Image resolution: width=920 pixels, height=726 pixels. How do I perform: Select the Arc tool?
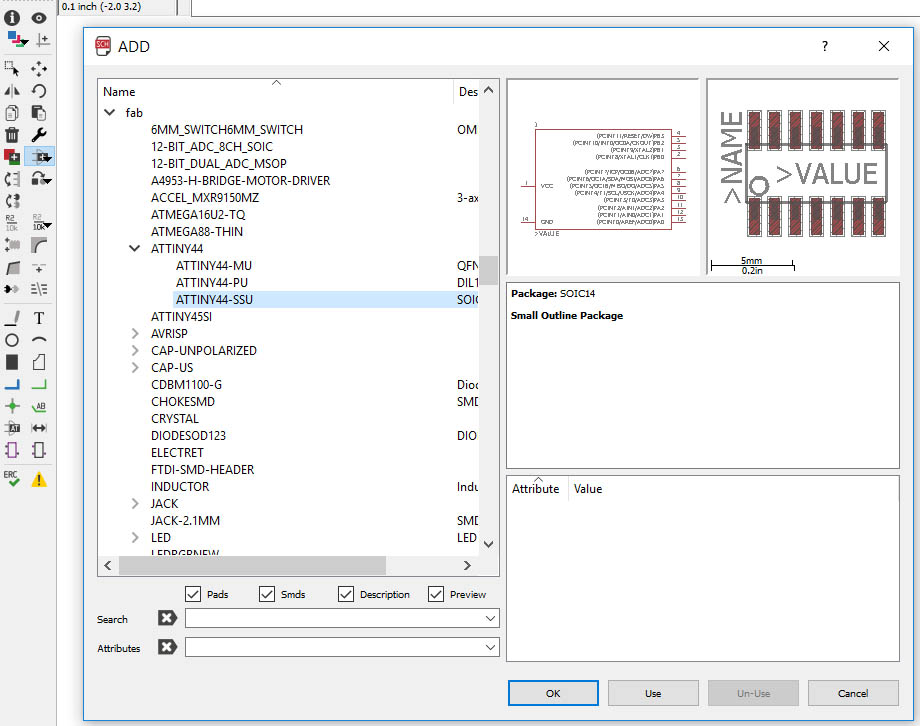39,340
